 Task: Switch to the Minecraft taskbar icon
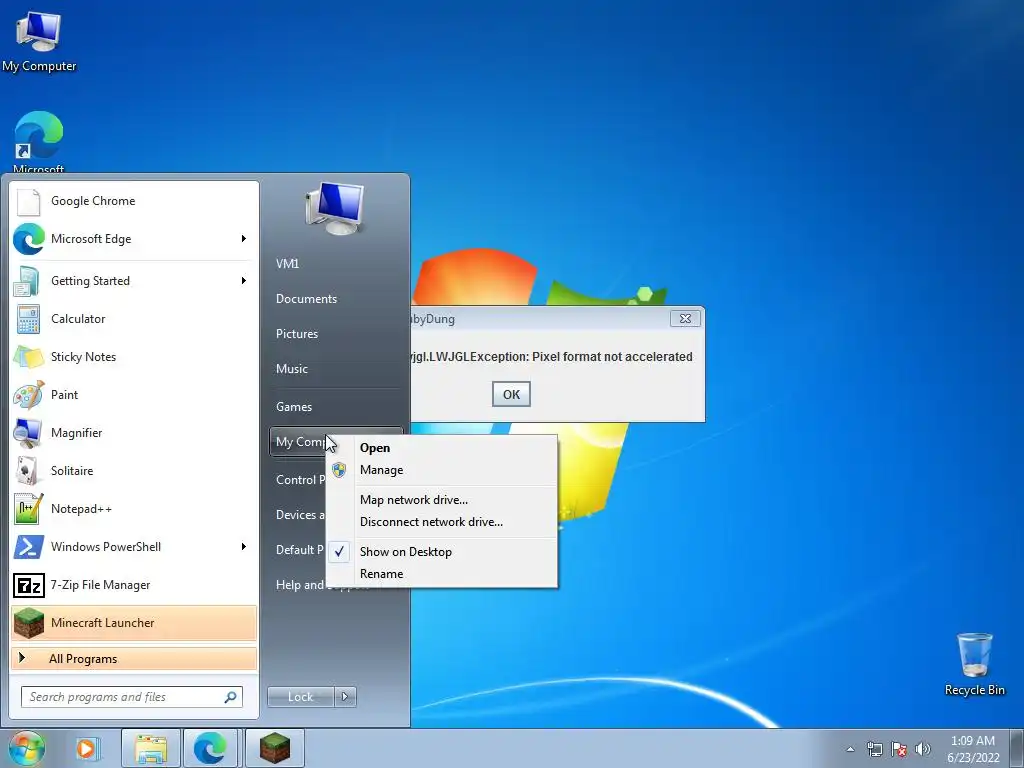(275, 748)
